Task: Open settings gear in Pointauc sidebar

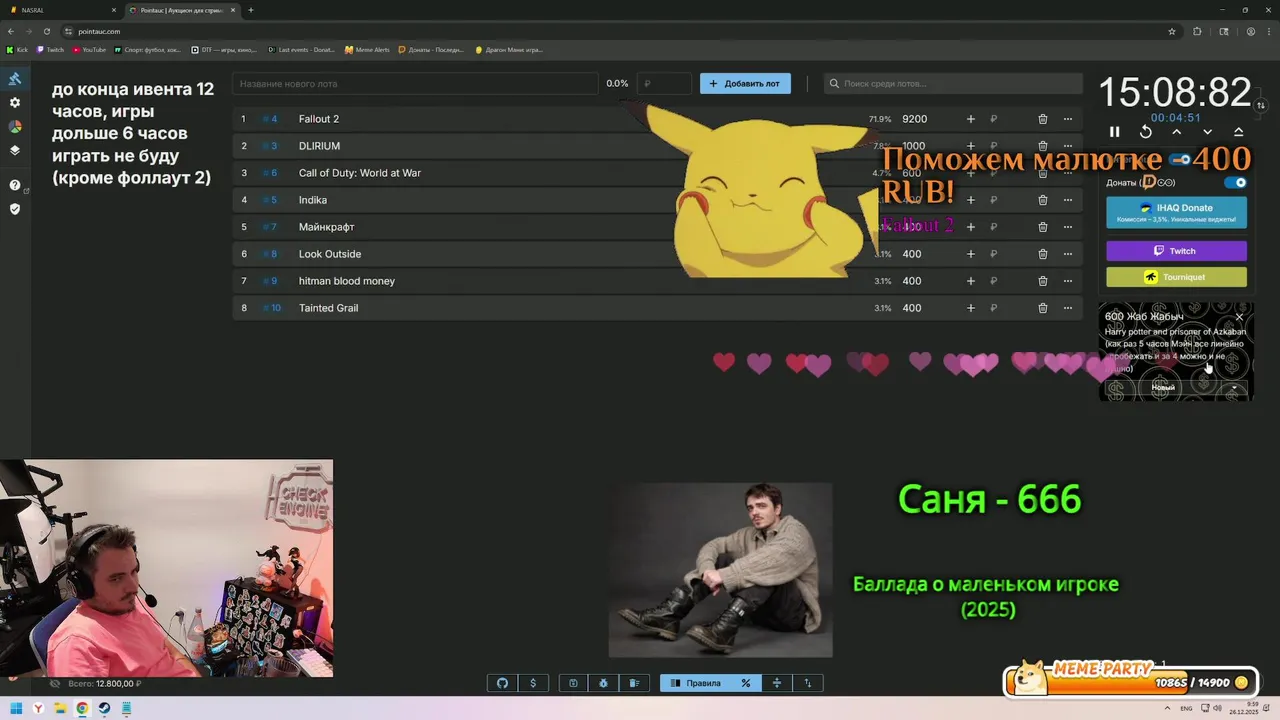Action: (15, 103)
